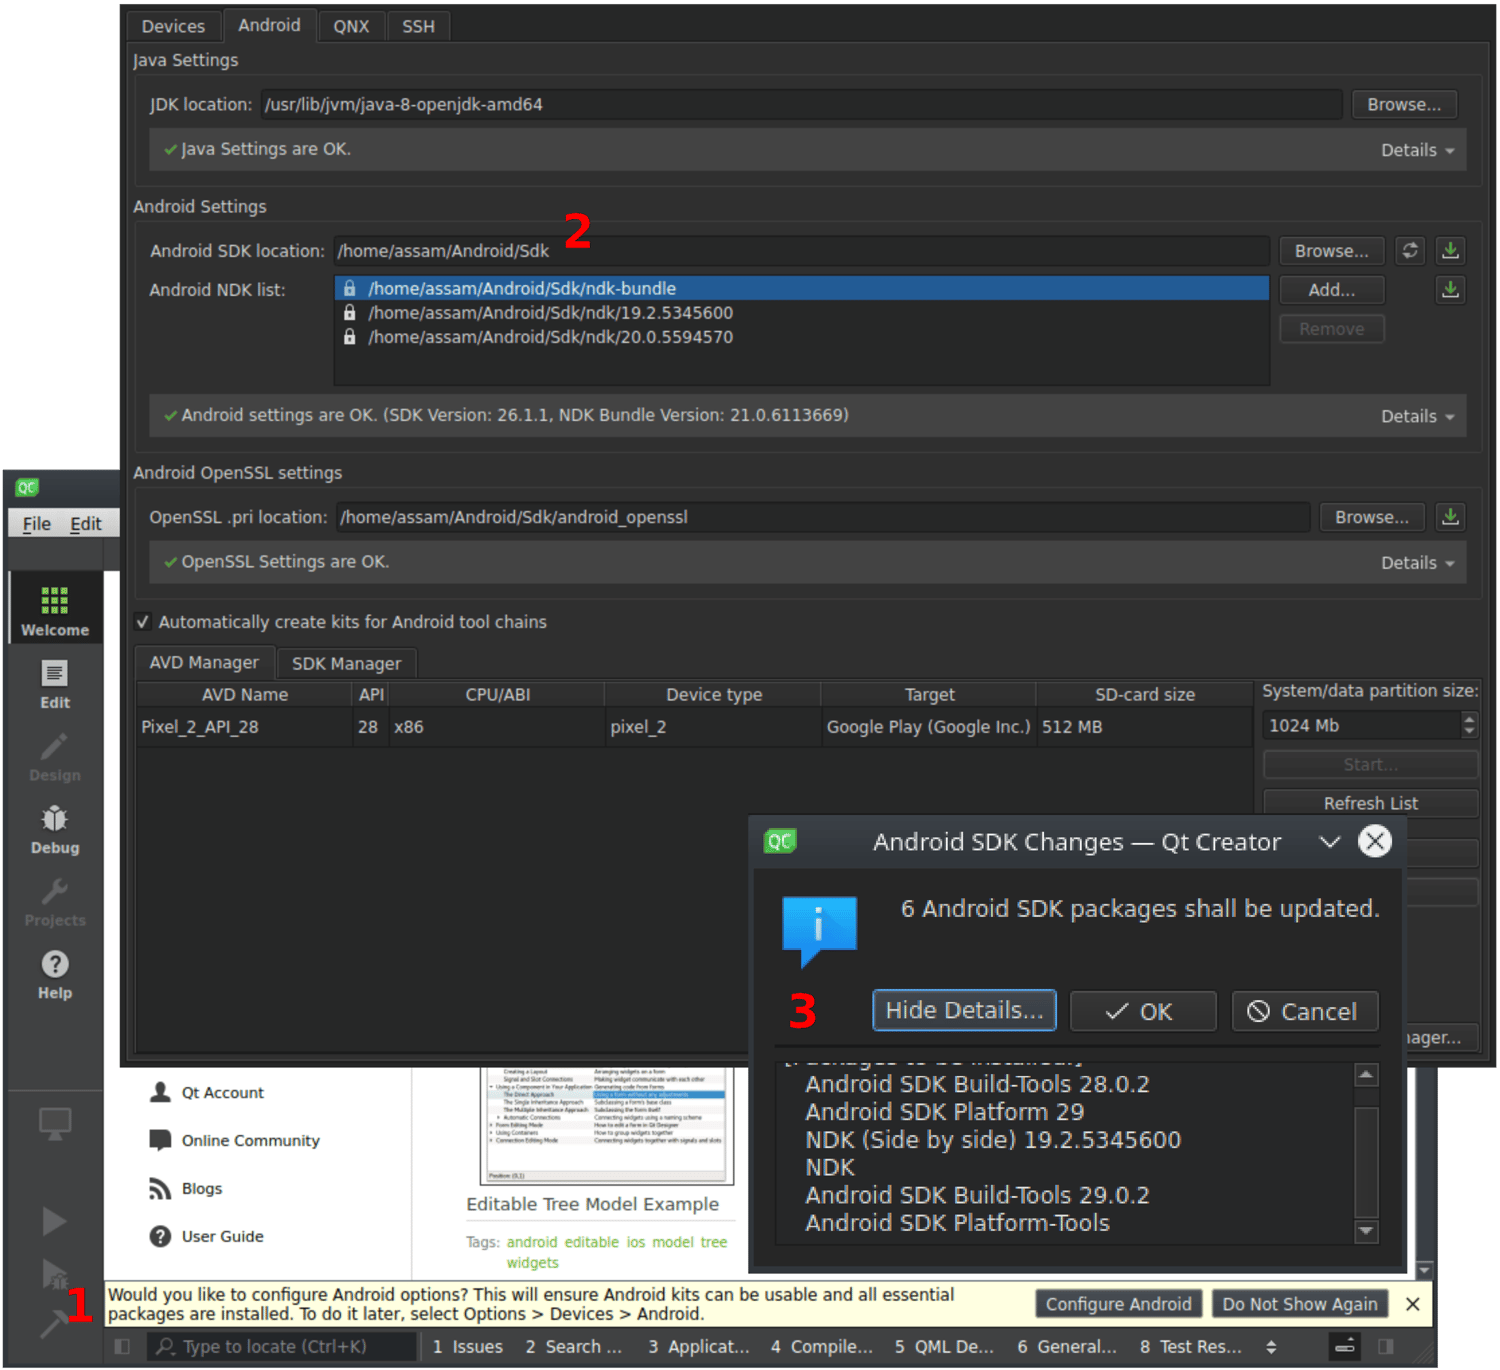Open the Welcome mode in sidebar
The width and height of the screenshot is (1500, 1370).
[55, 610]
